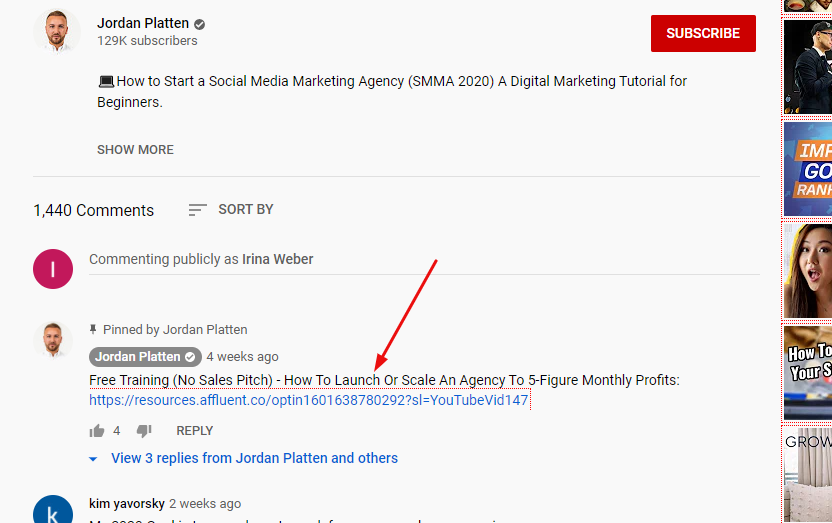The height and width of the screenshot is (523, 832).
Task: Click kim yavorsky's '2 weeks ago' timestamp
Action: click(x=205, y=503)
